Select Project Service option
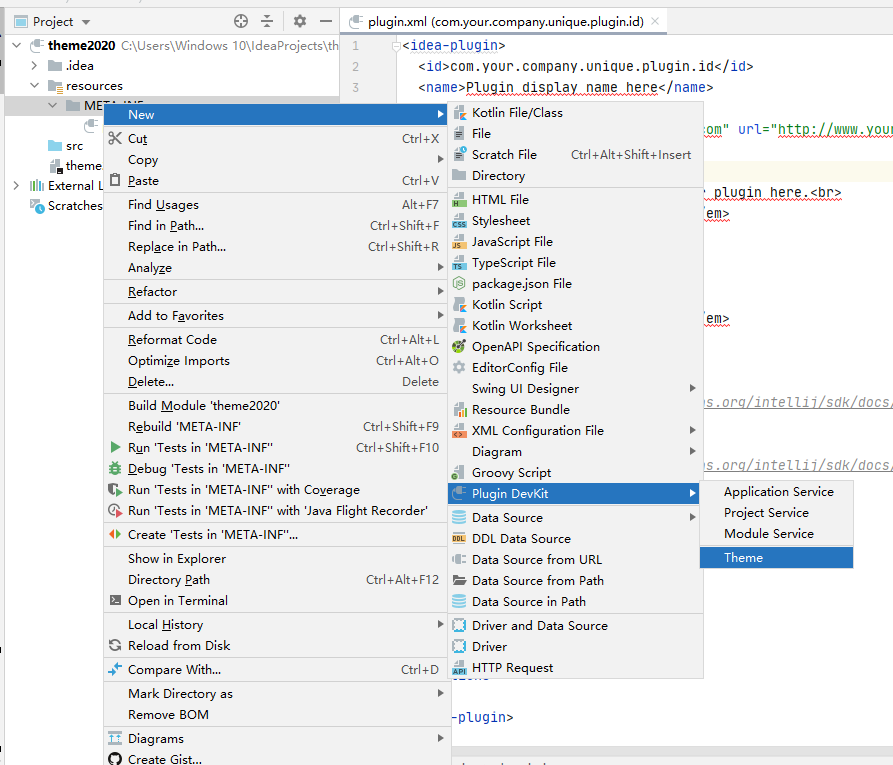Image resolution: width=893 pixels, height=765 pixels. (x=776, y=513)
